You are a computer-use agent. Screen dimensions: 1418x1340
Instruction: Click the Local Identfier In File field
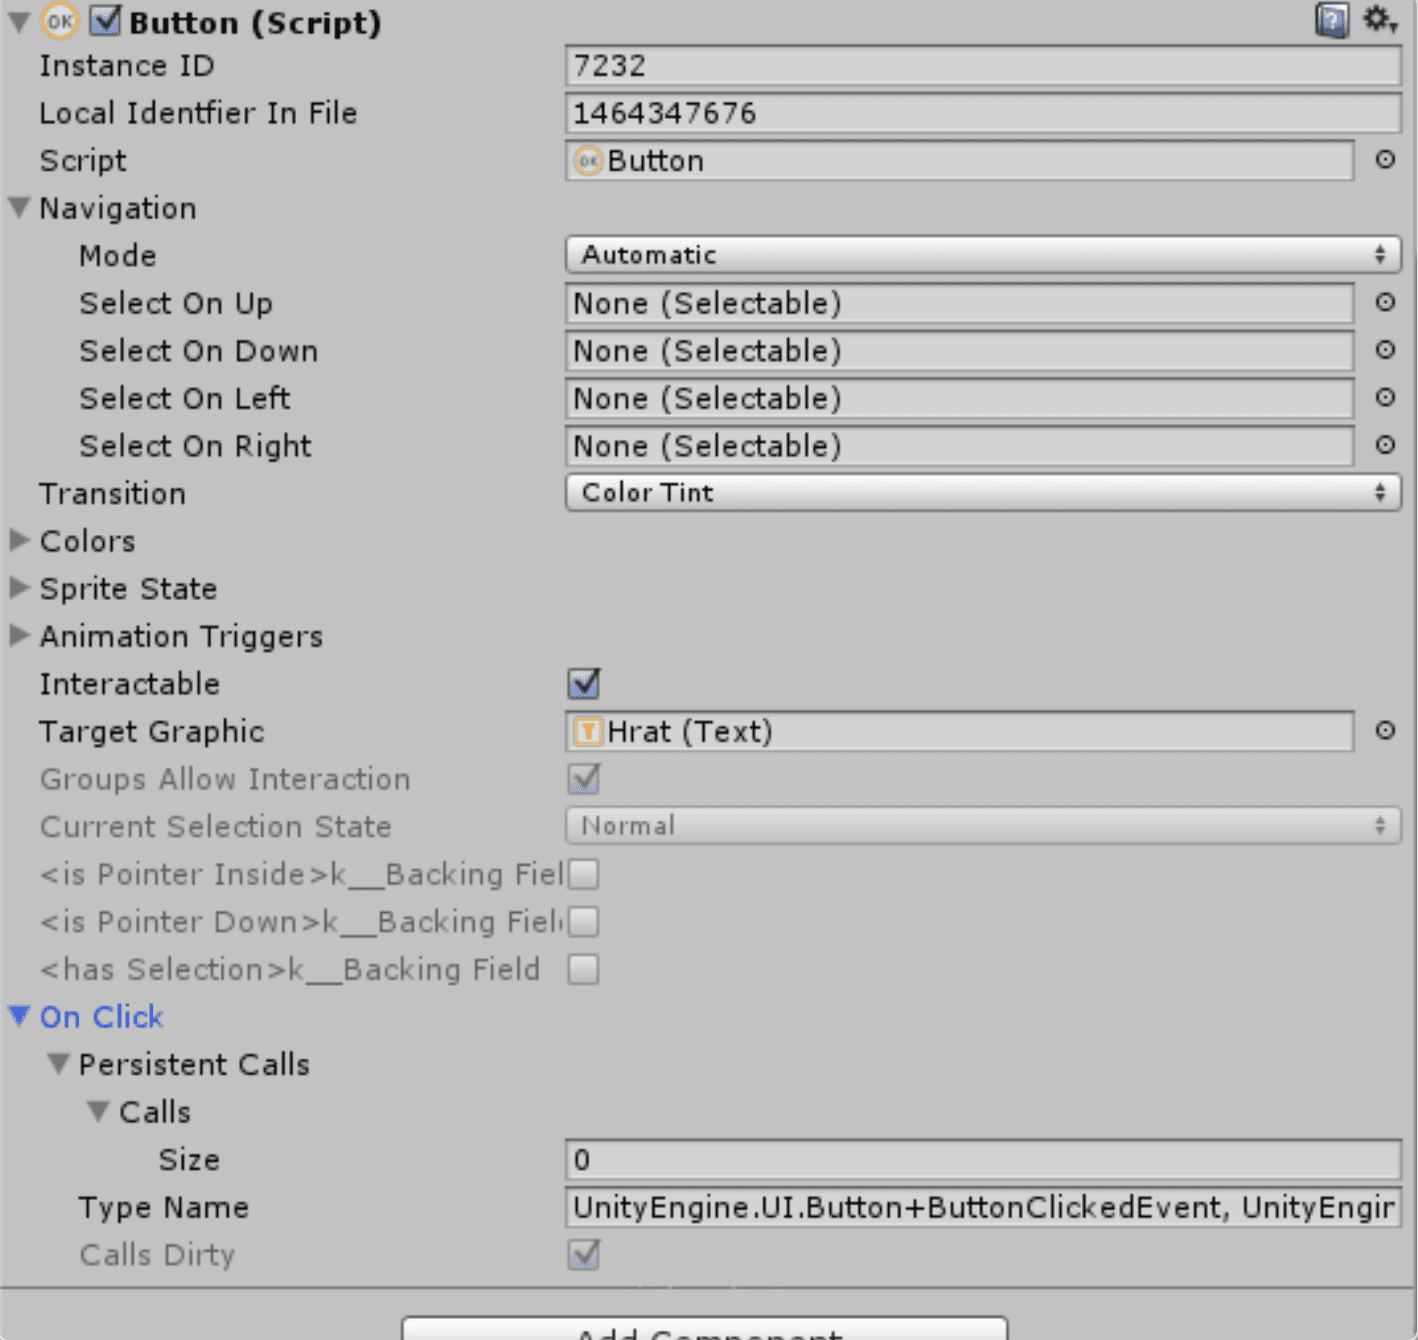coord(983,113)
